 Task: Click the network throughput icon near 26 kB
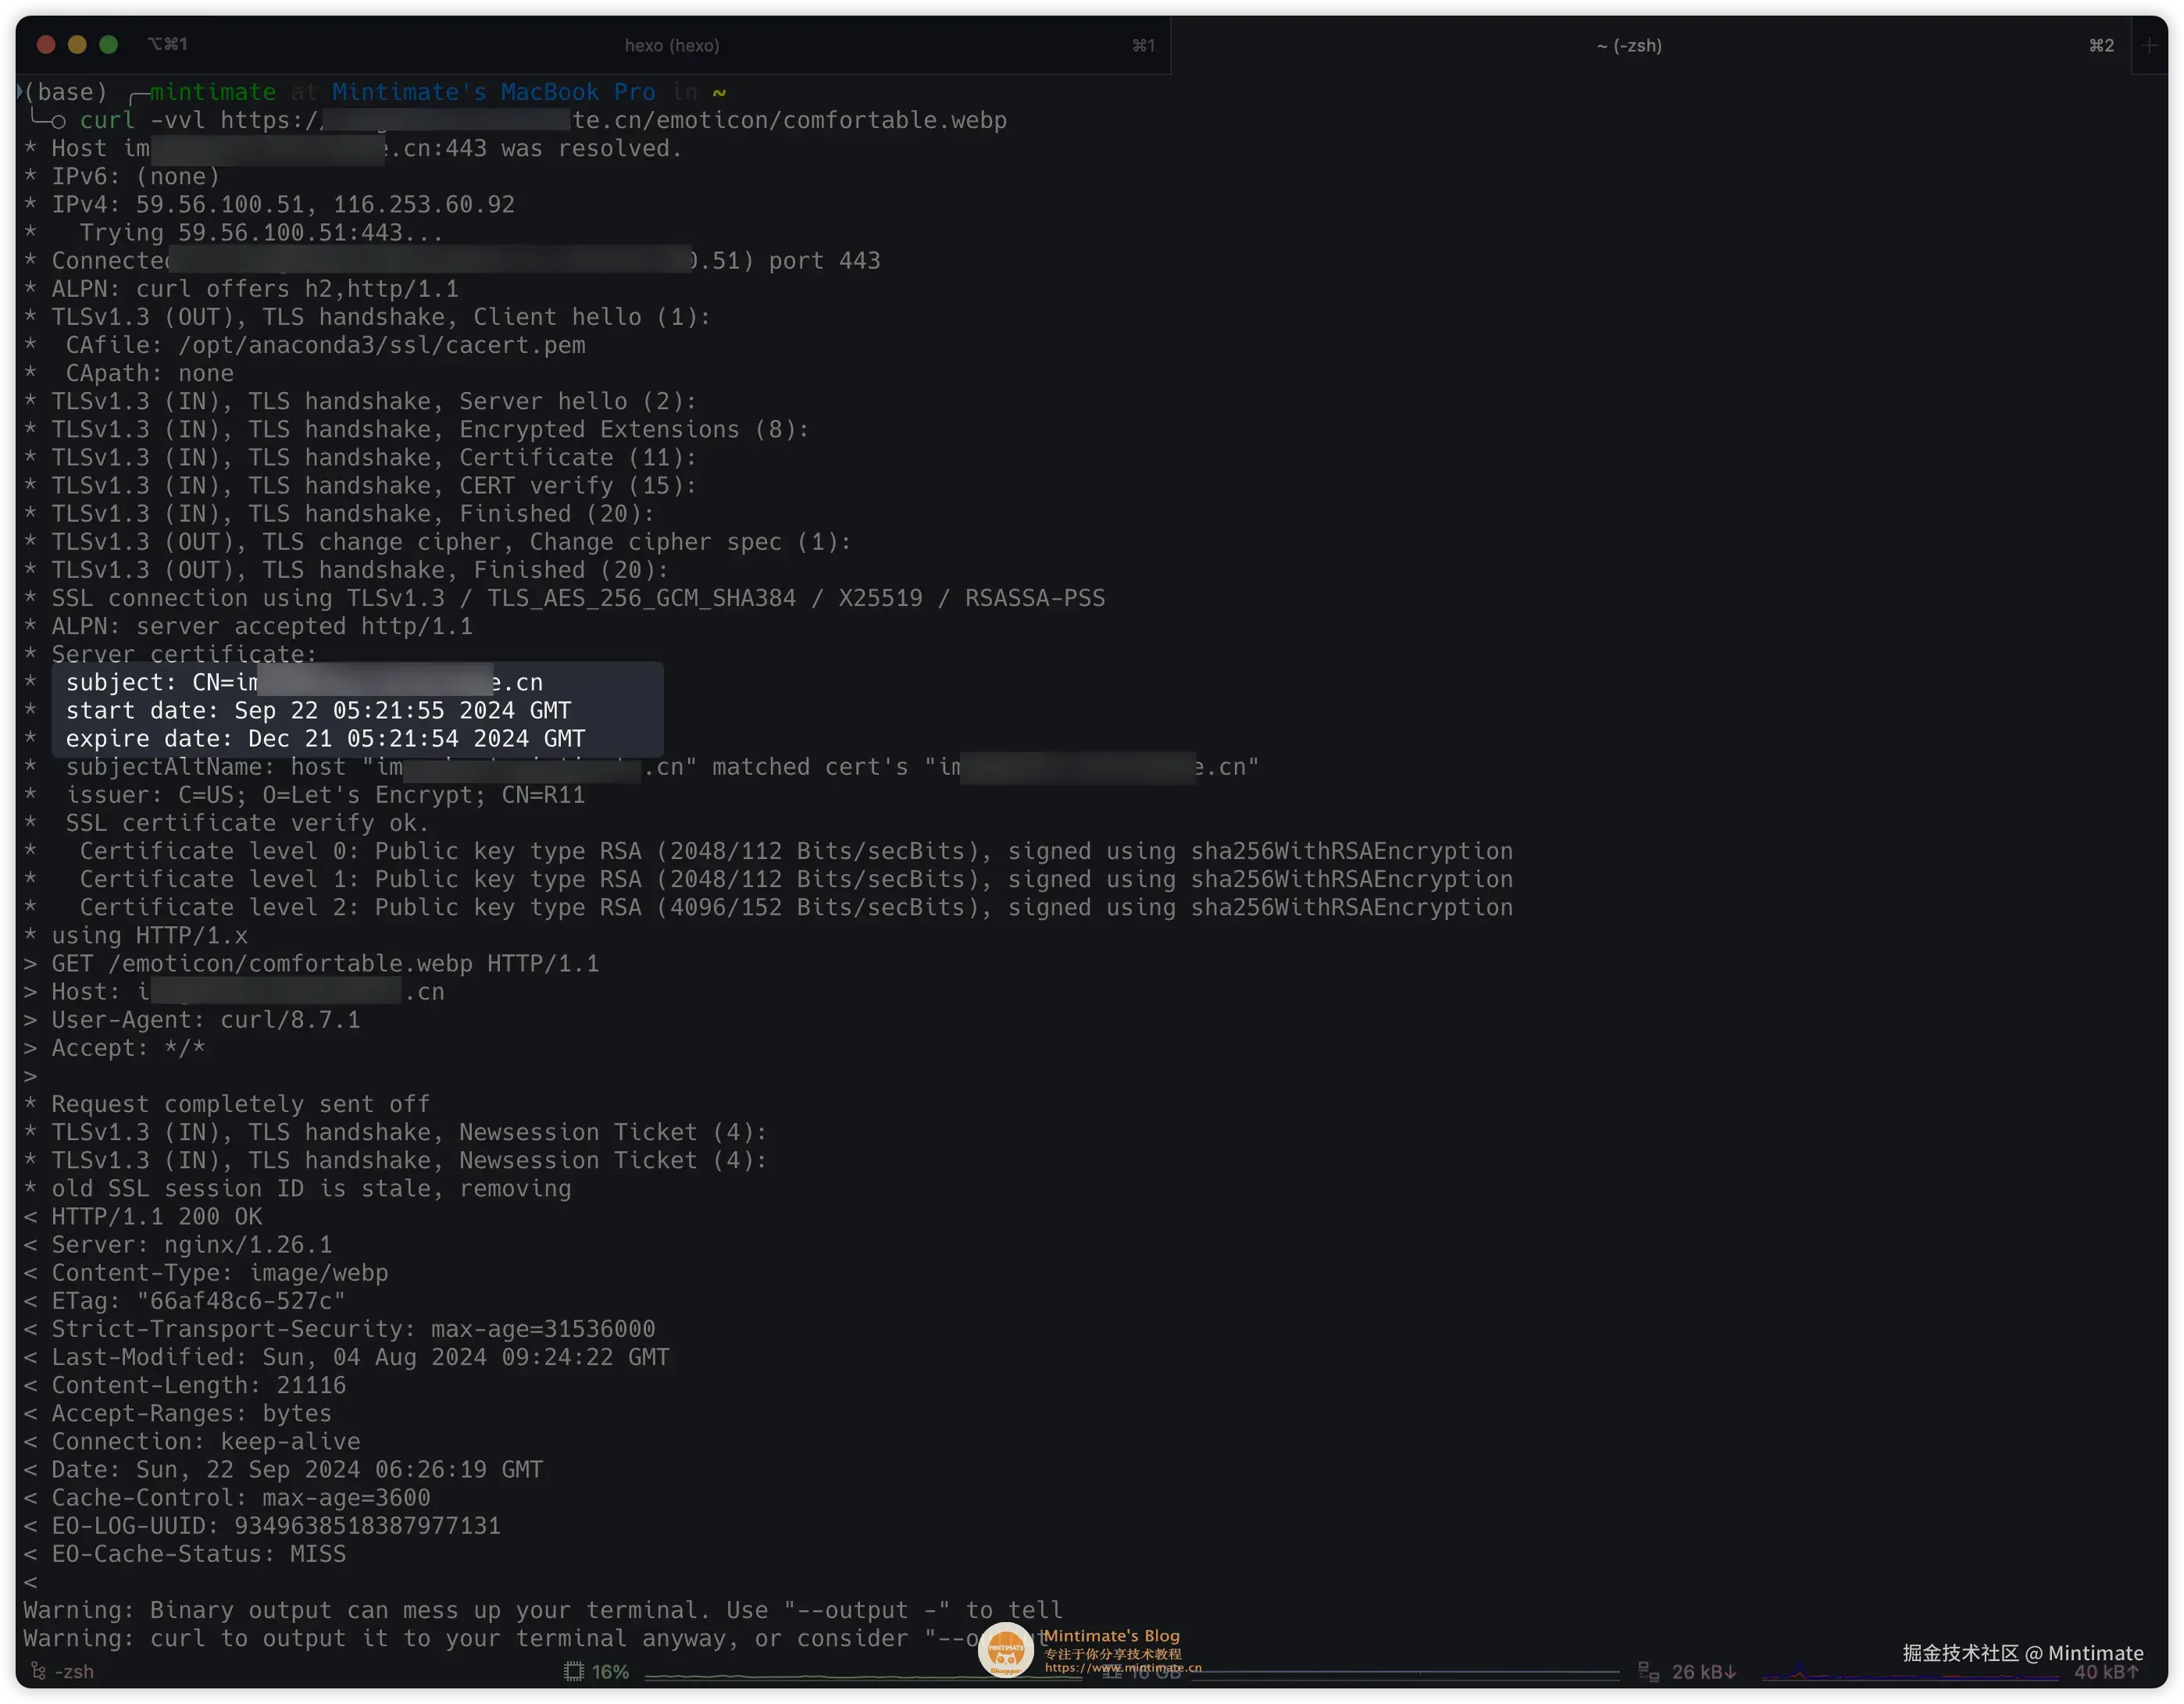pos(1648,1671)
